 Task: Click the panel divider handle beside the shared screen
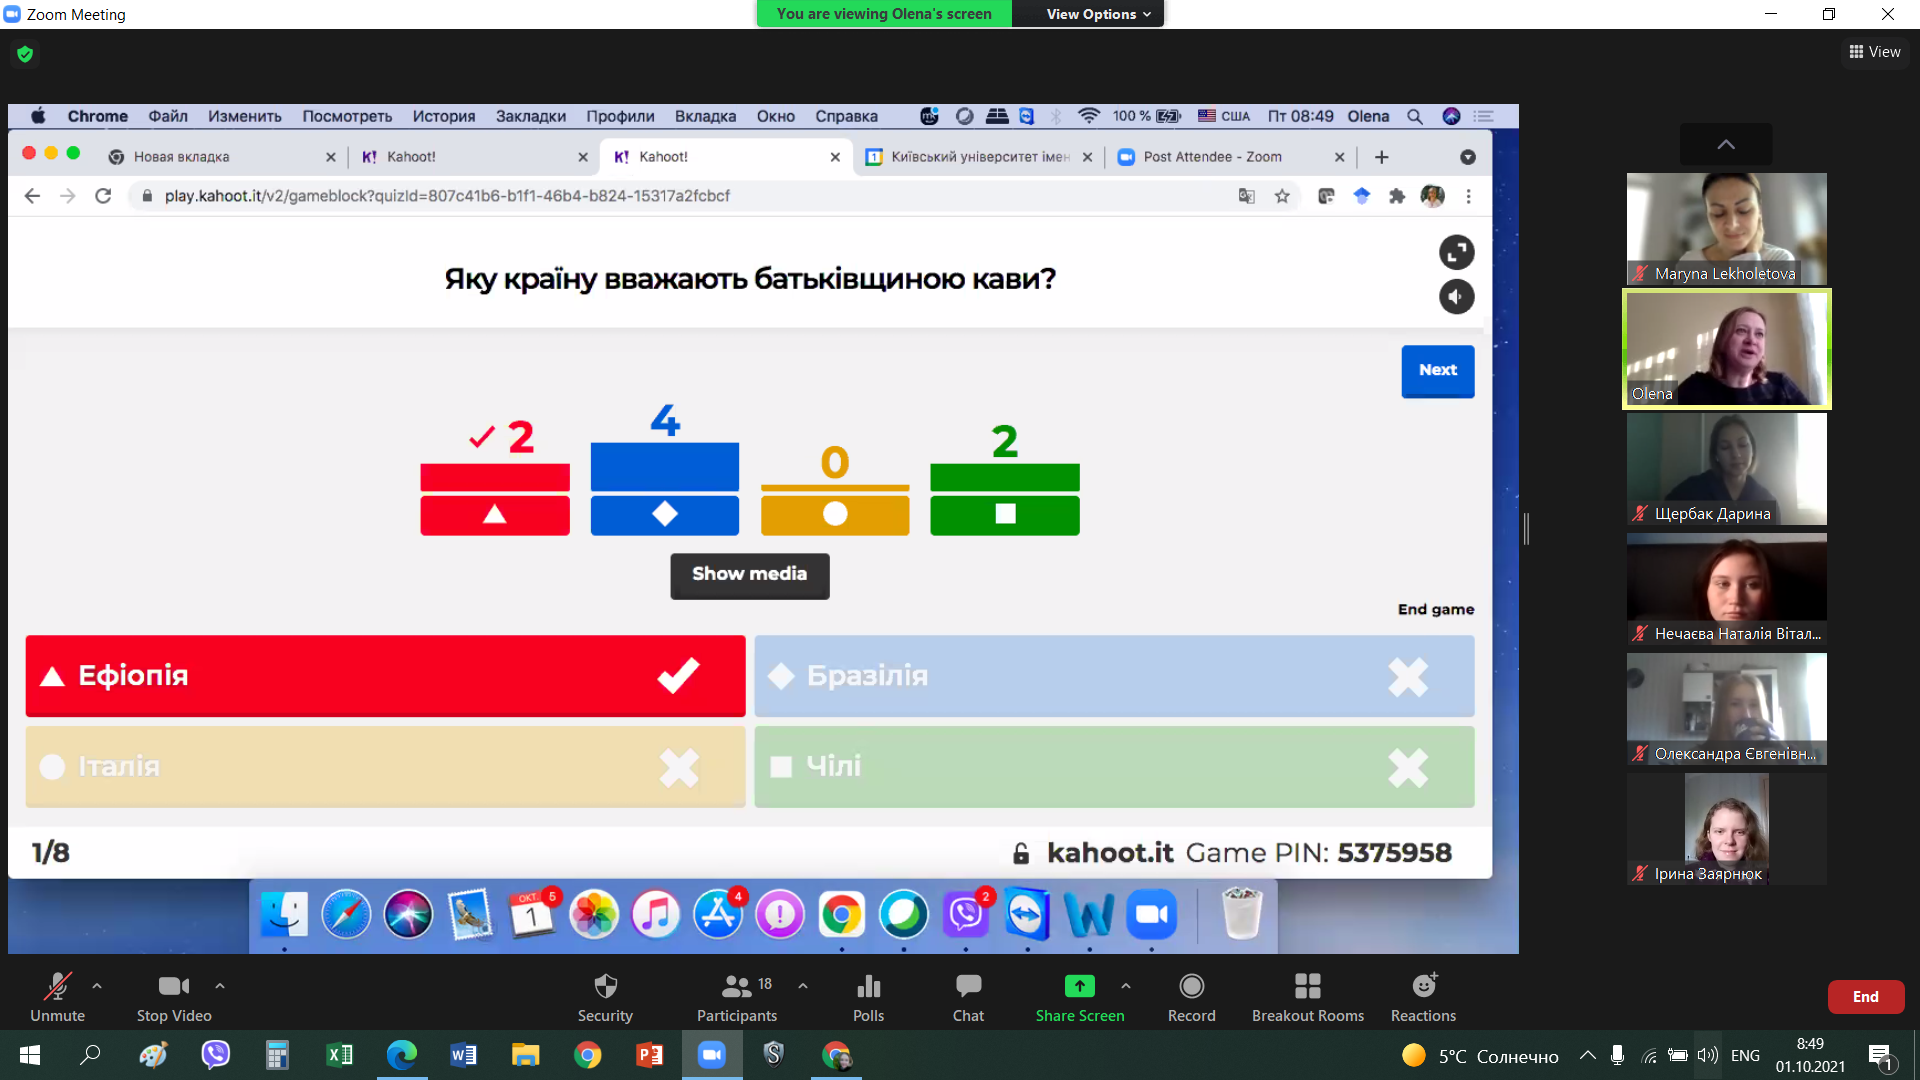[x=1526, y=528]
